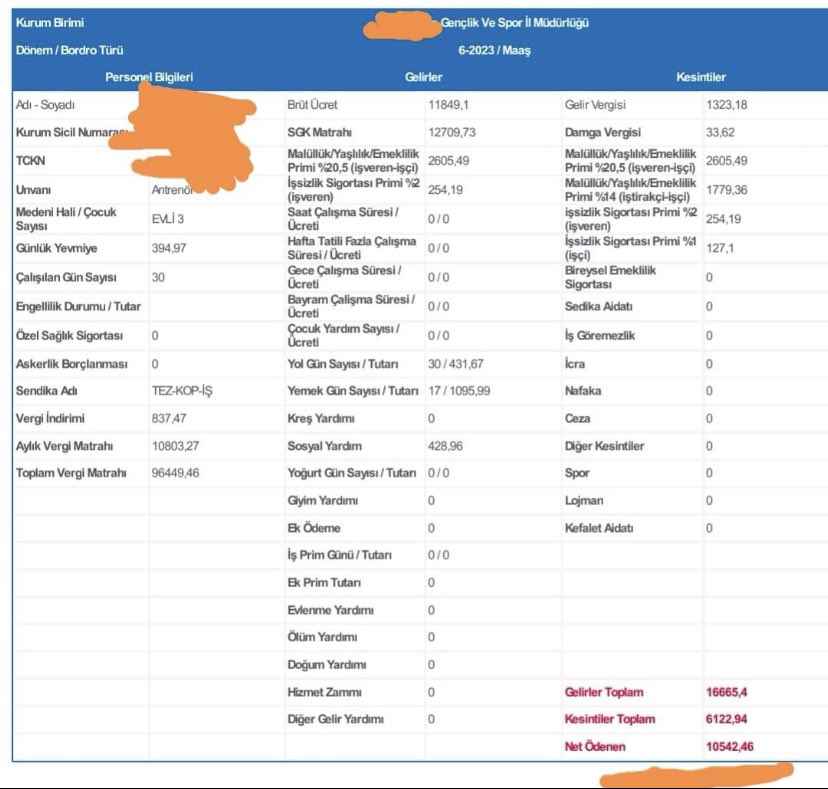
Task: Click the 'Damga Vergisi' deduction label
Action: 603,132
